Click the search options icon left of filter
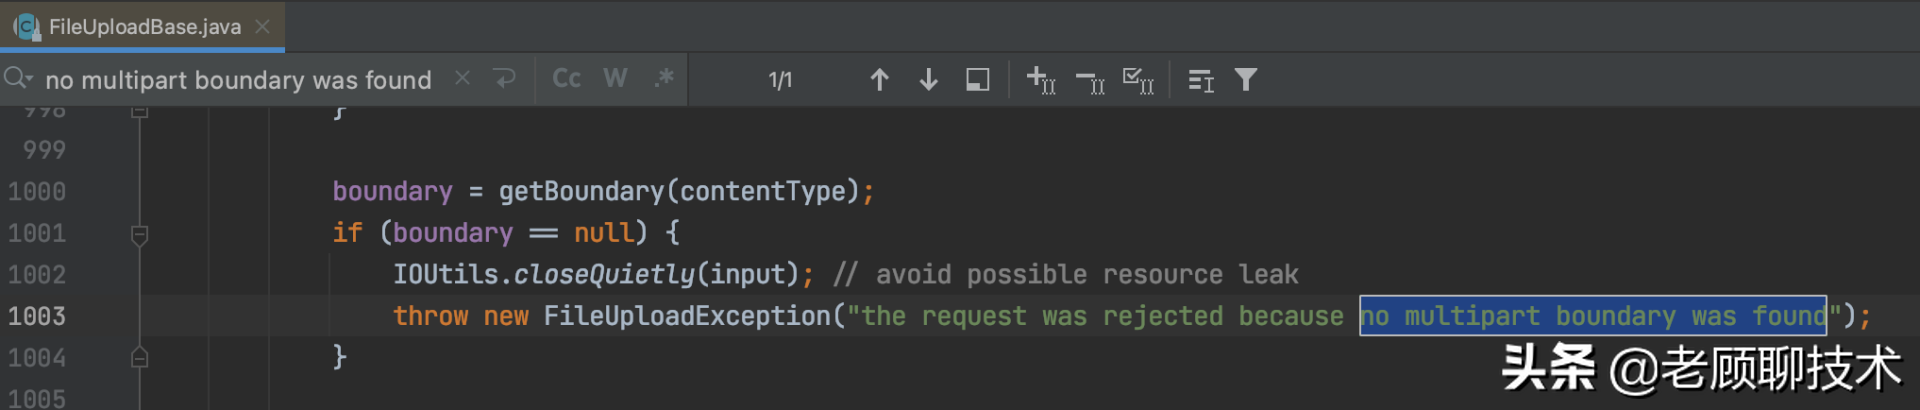Screen dimensions: 1920x410 [1200, 80]
